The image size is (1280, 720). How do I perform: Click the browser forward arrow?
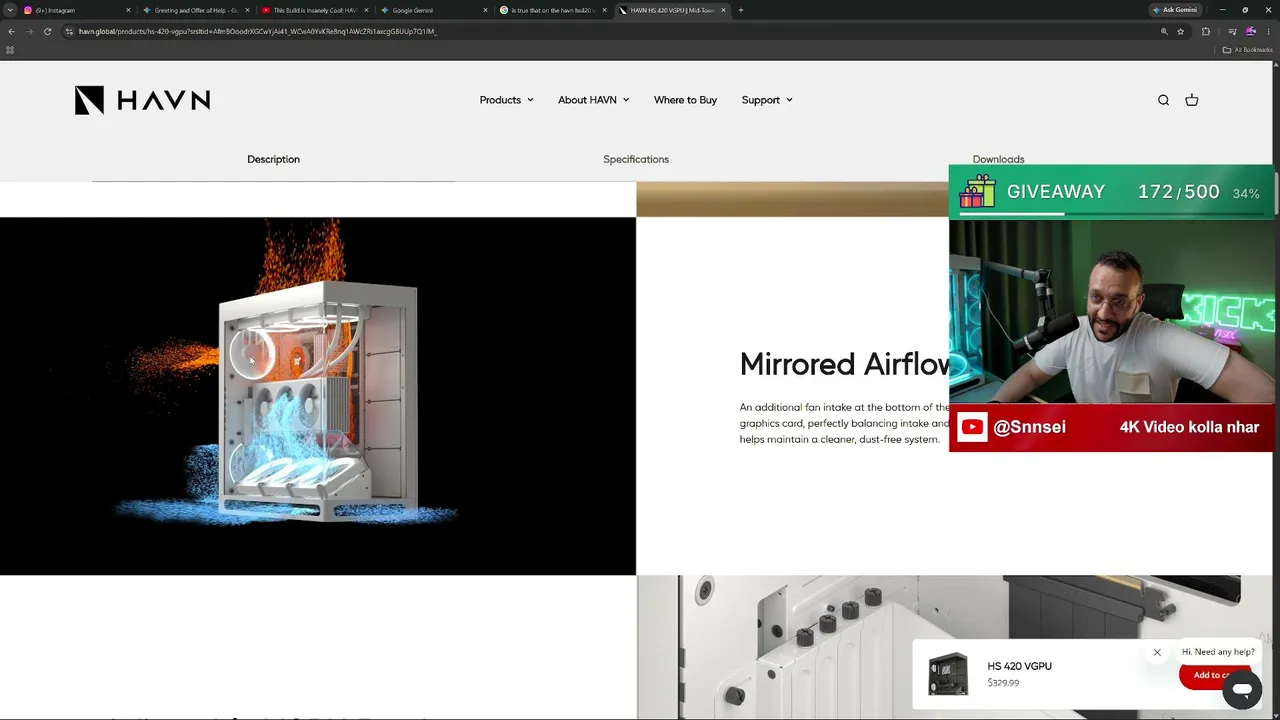pyautogui.click(x=29, y=31)
